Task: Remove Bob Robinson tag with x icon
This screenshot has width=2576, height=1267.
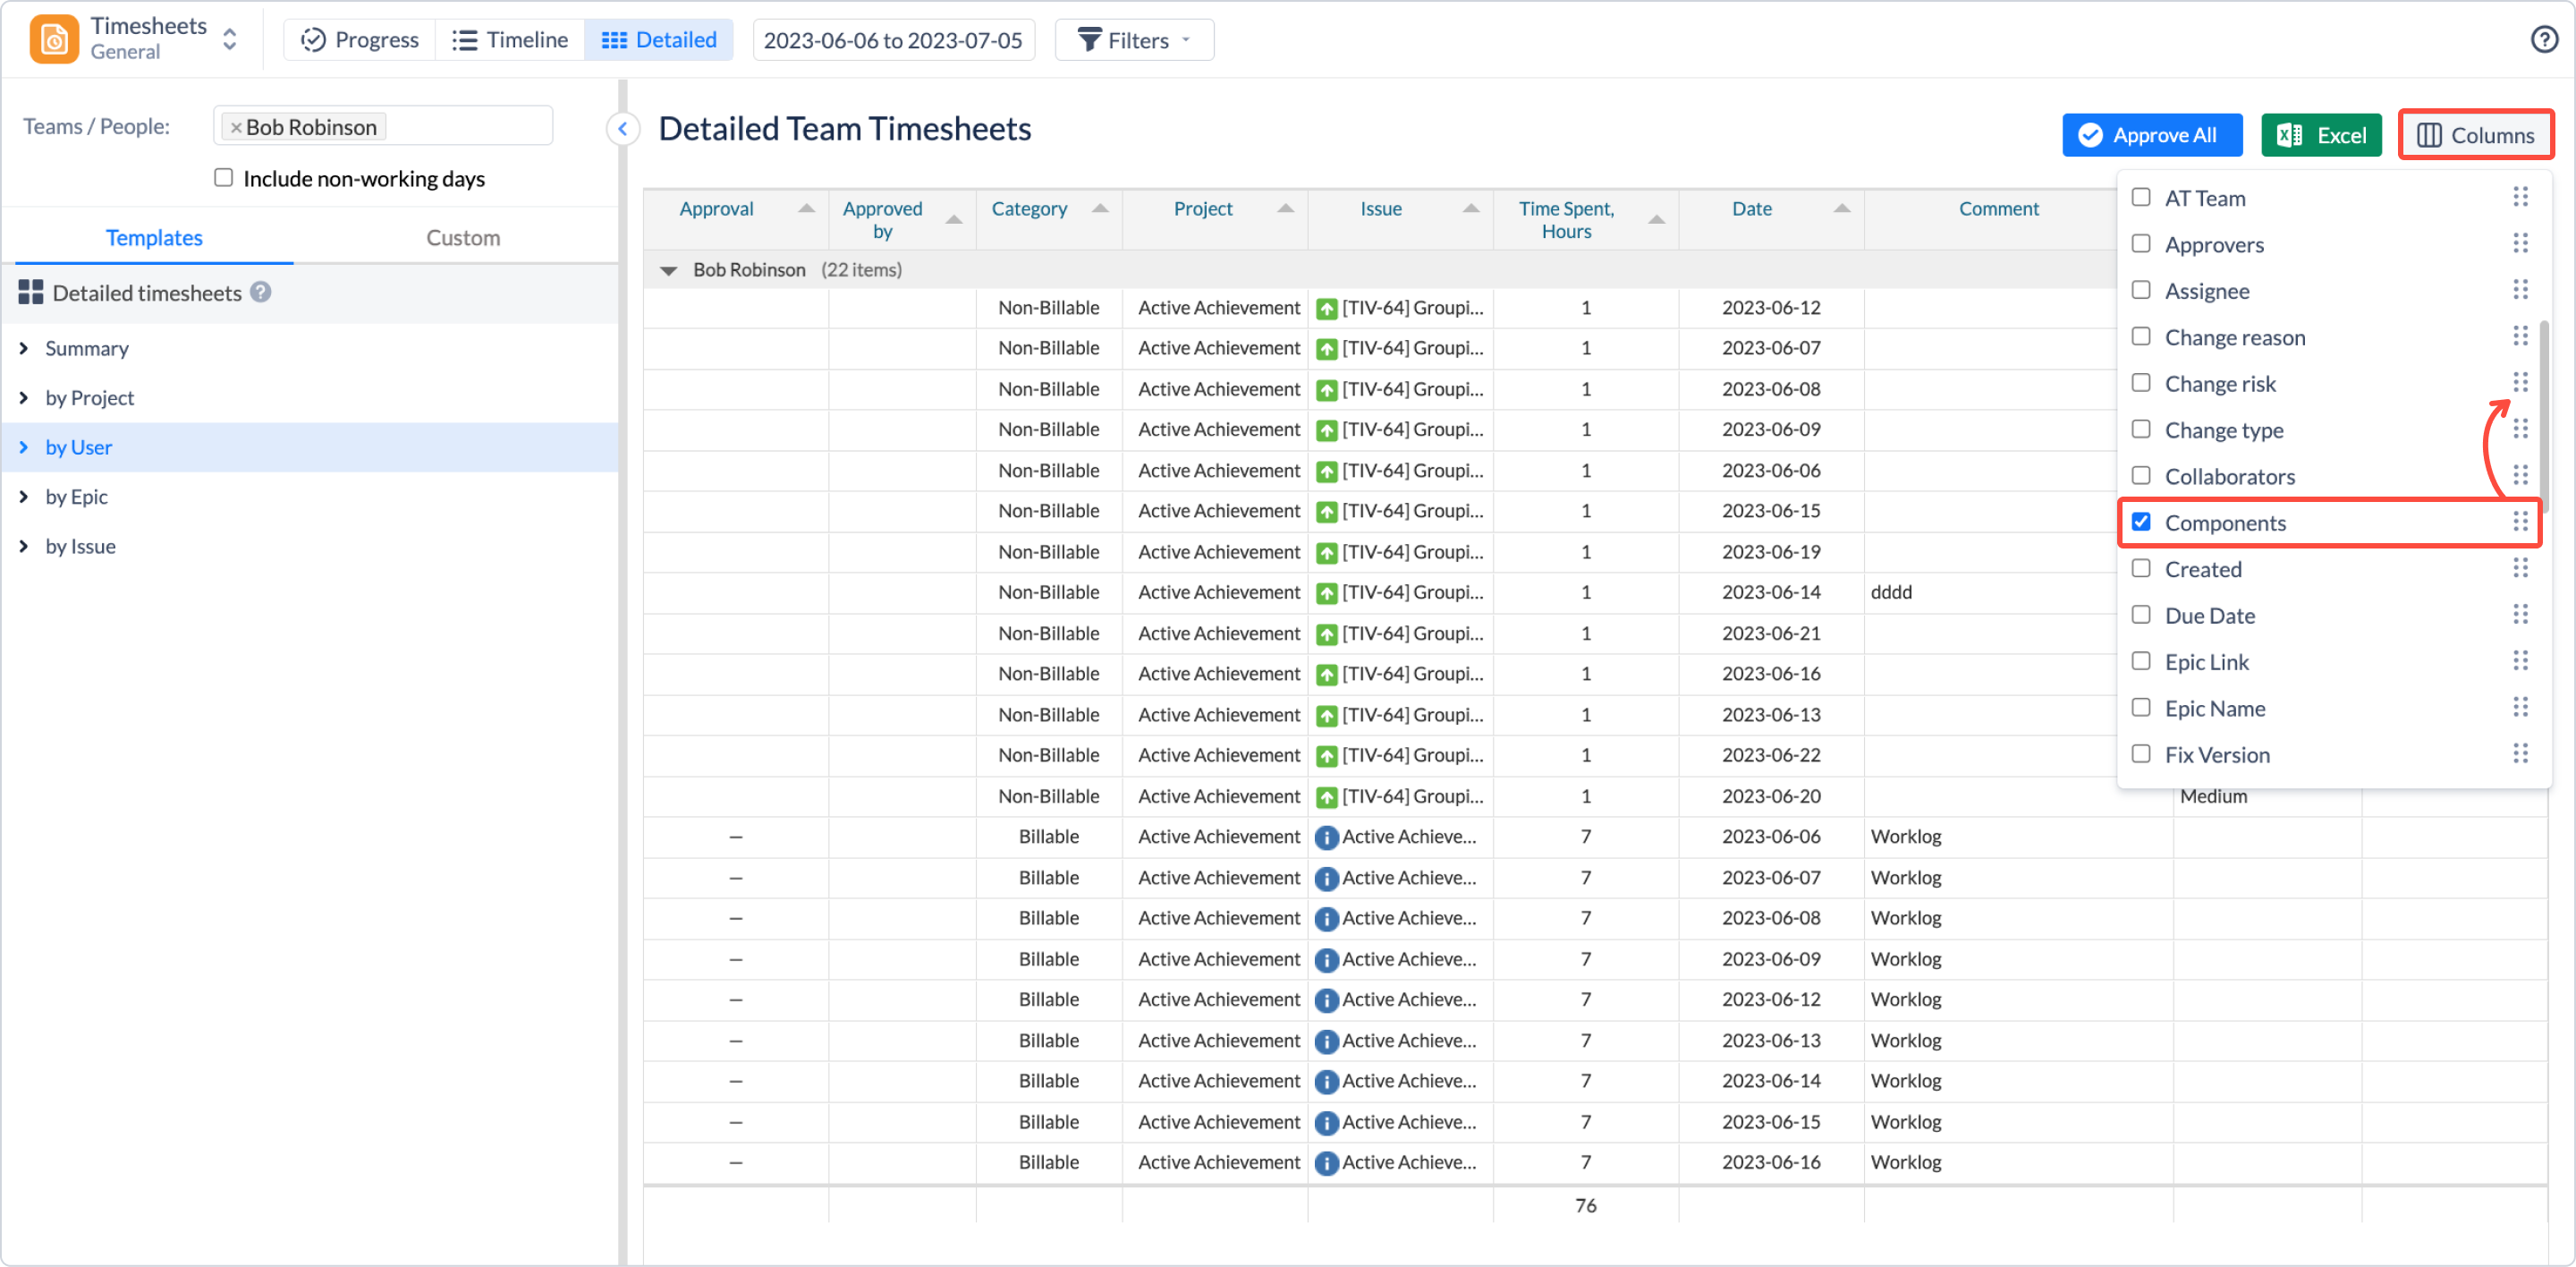Action: (x=236, y=128)
